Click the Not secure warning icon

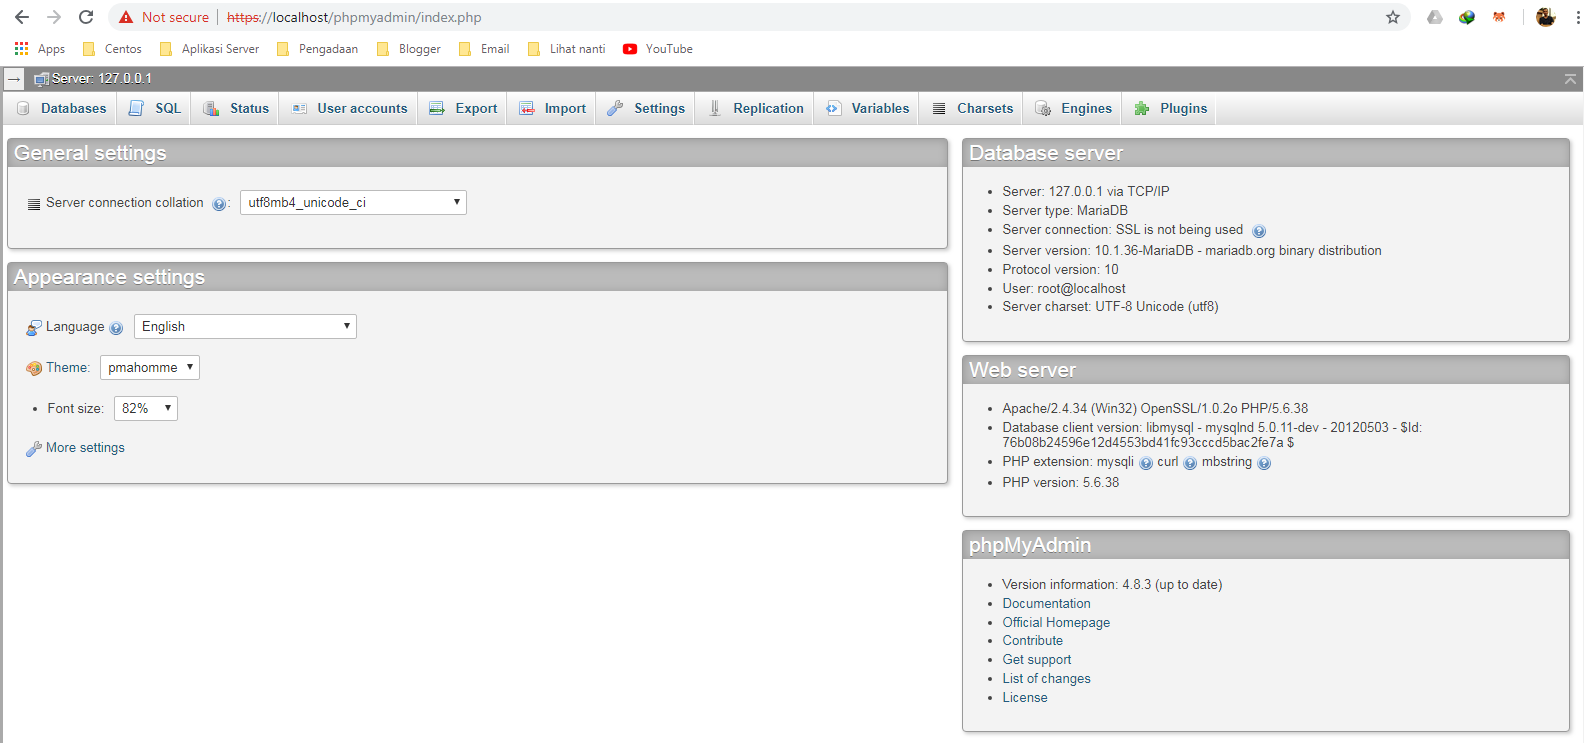126,17
